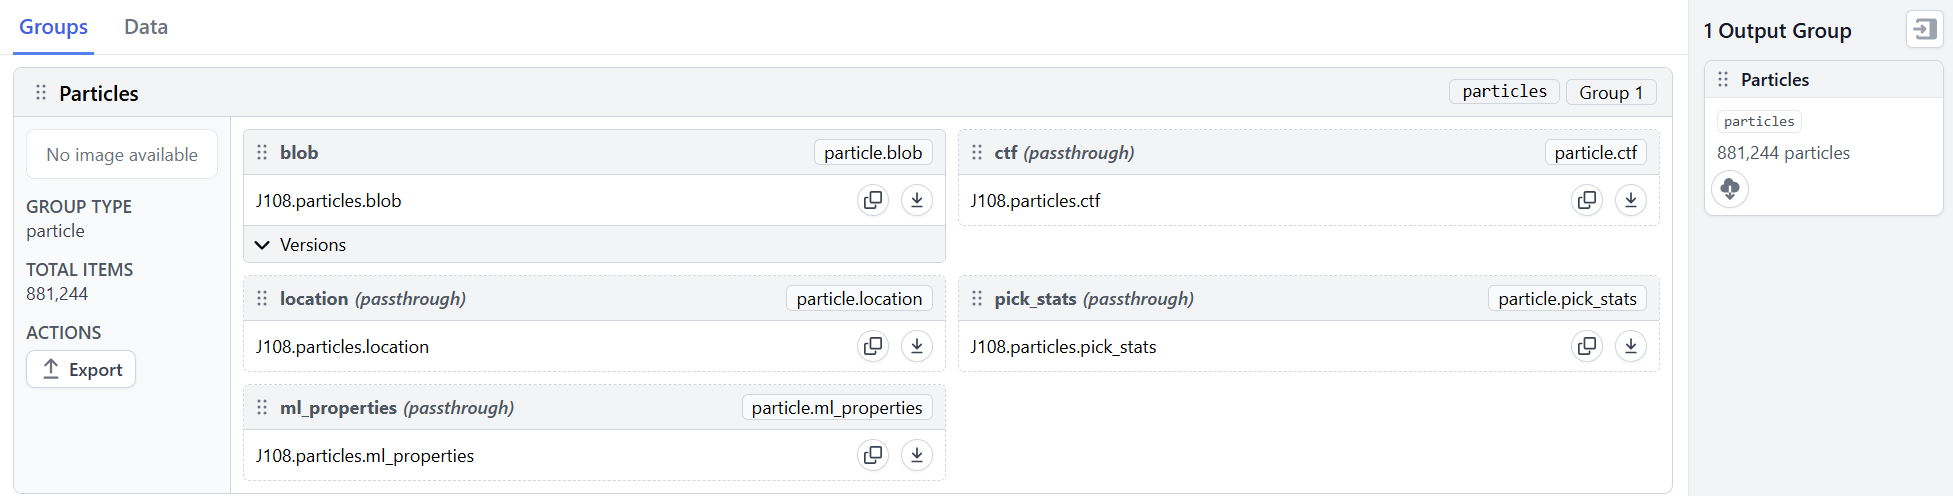Click the cloud download icon under 881,244 particles
The image size is (1953, 496).
pyautogui.click(x=1730, y=188)
